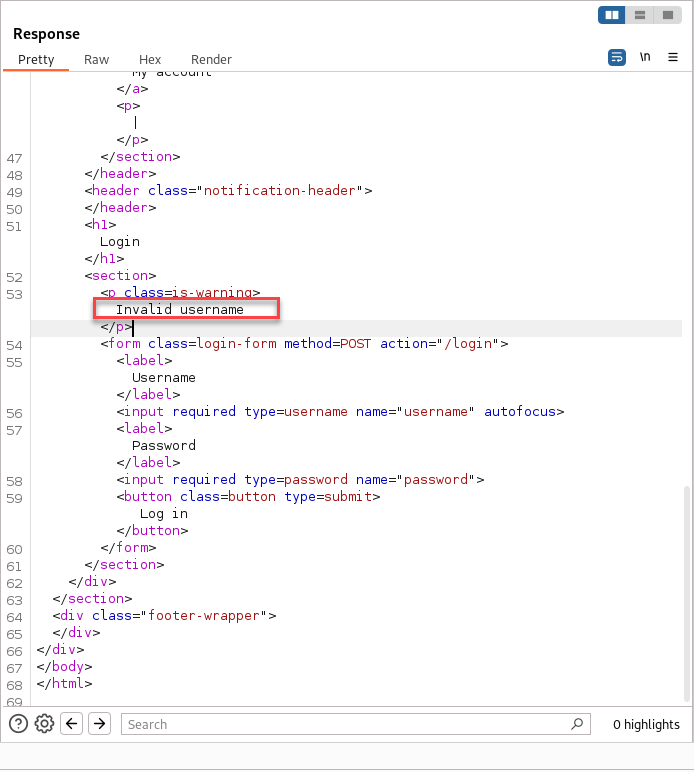
Task: Go to the next search match arrow
Action: [x=99, y=724]
